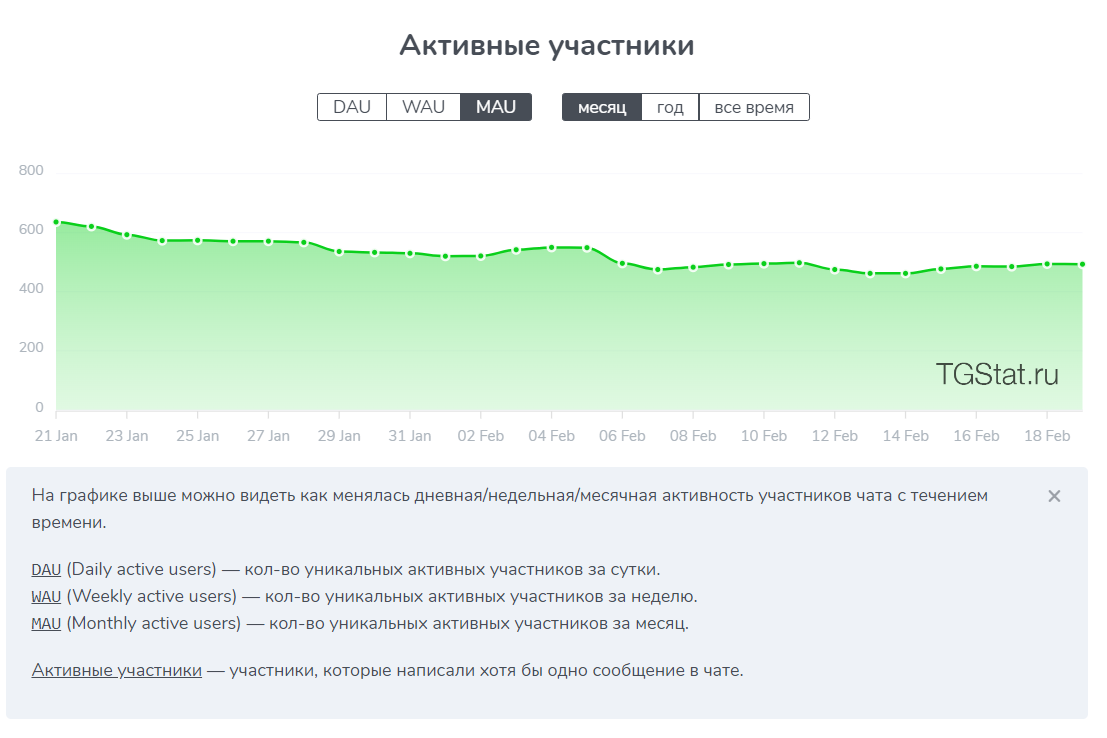The height and width of the screenshot is (738, 1107).
Task: Click the data point at 29 Jan
Action: pos(340,252)
